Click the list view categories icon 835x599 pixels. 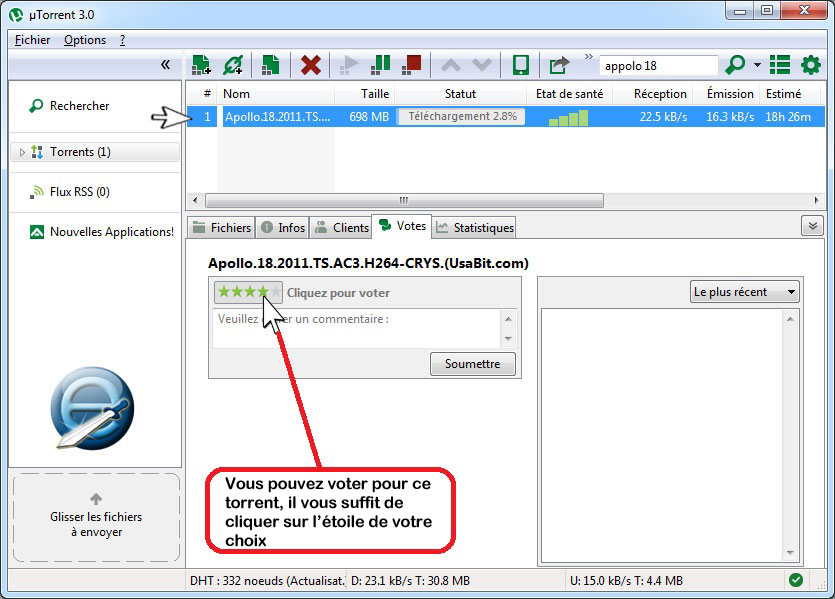[780, 65]
